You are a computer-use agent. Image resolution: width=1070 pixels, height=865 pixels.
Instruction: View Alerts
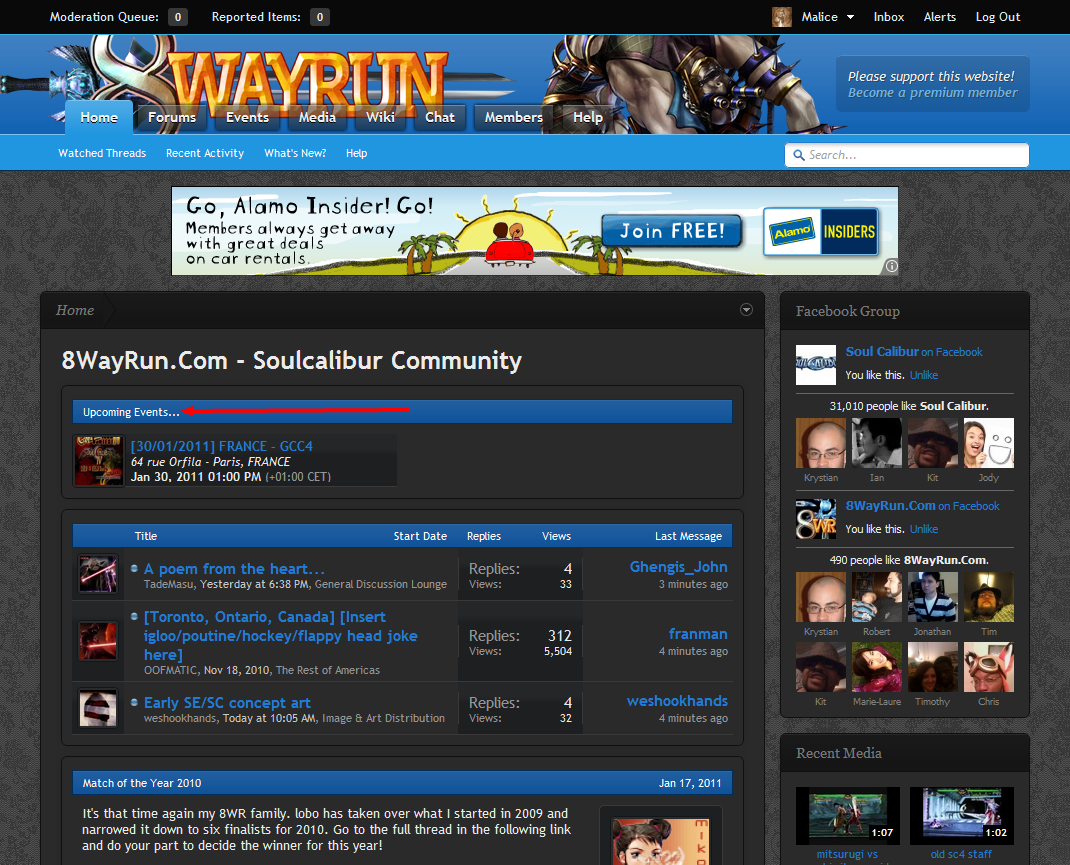(x=940, y=17)
